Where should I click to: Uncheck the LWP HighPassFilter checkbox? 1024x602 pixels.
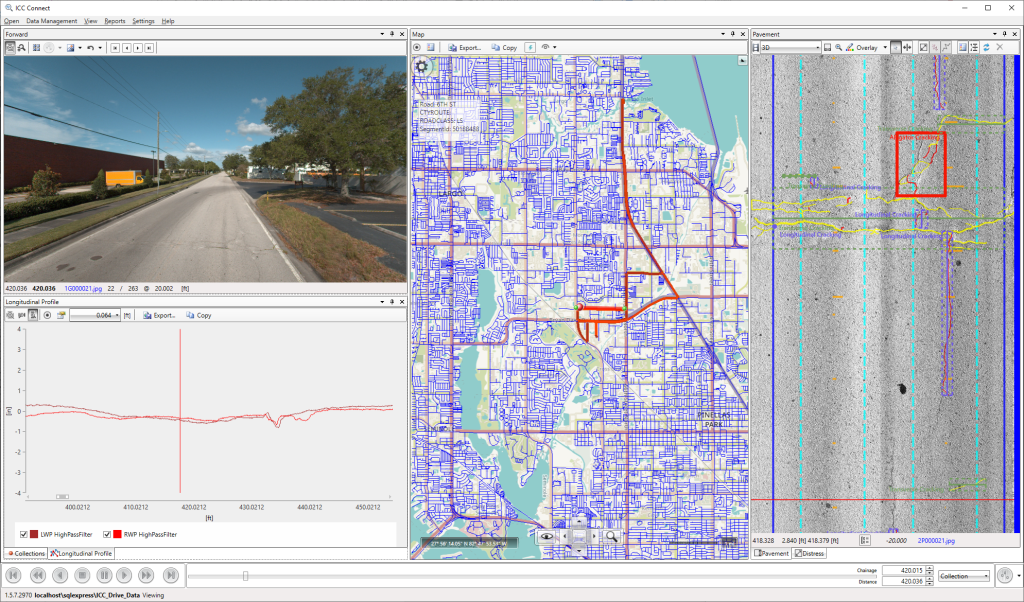tap(24, 535)
